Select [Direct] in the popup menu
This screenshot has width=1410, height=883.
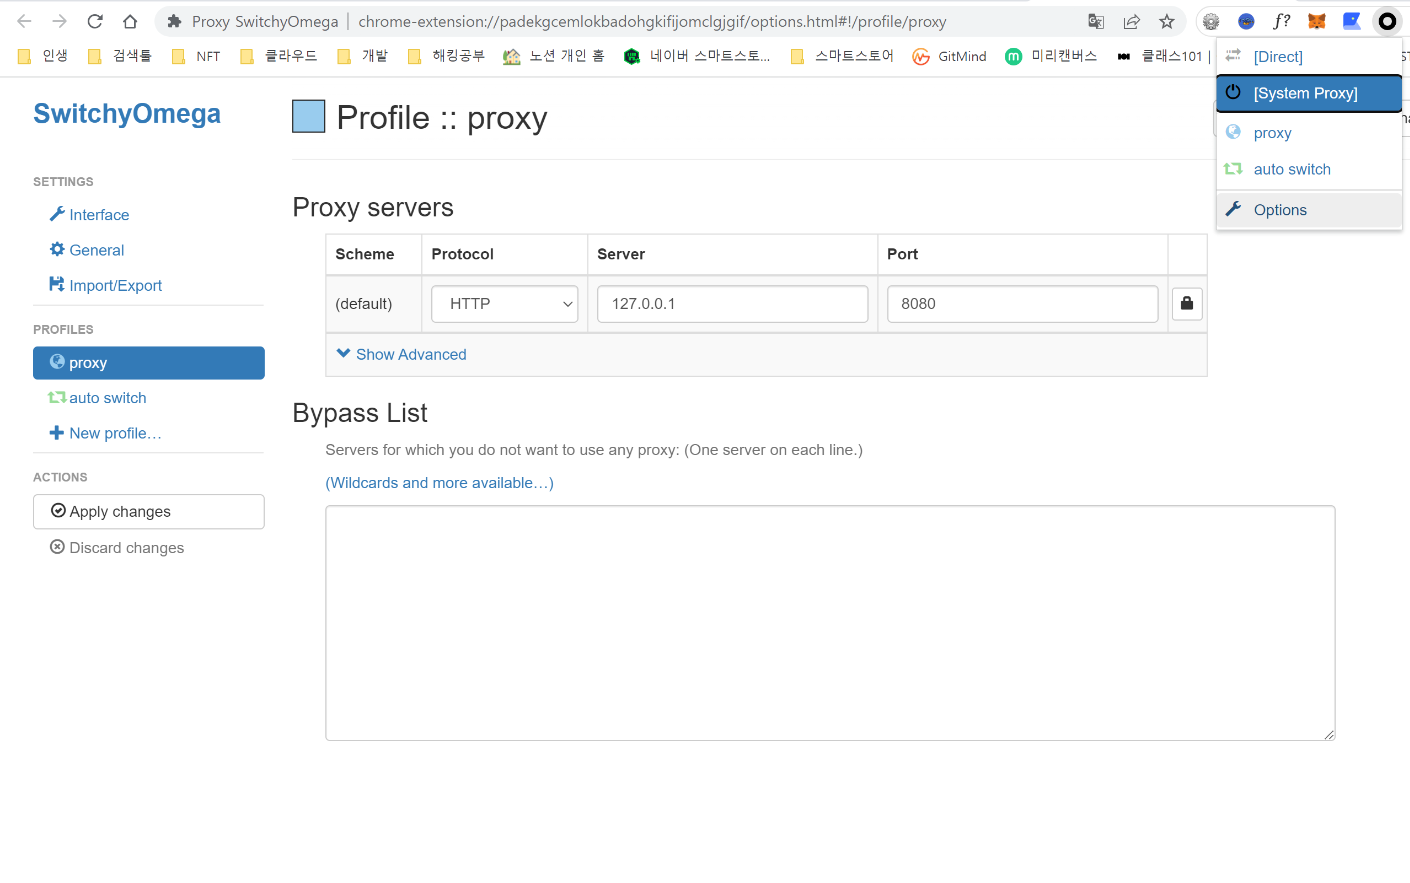1309,57
